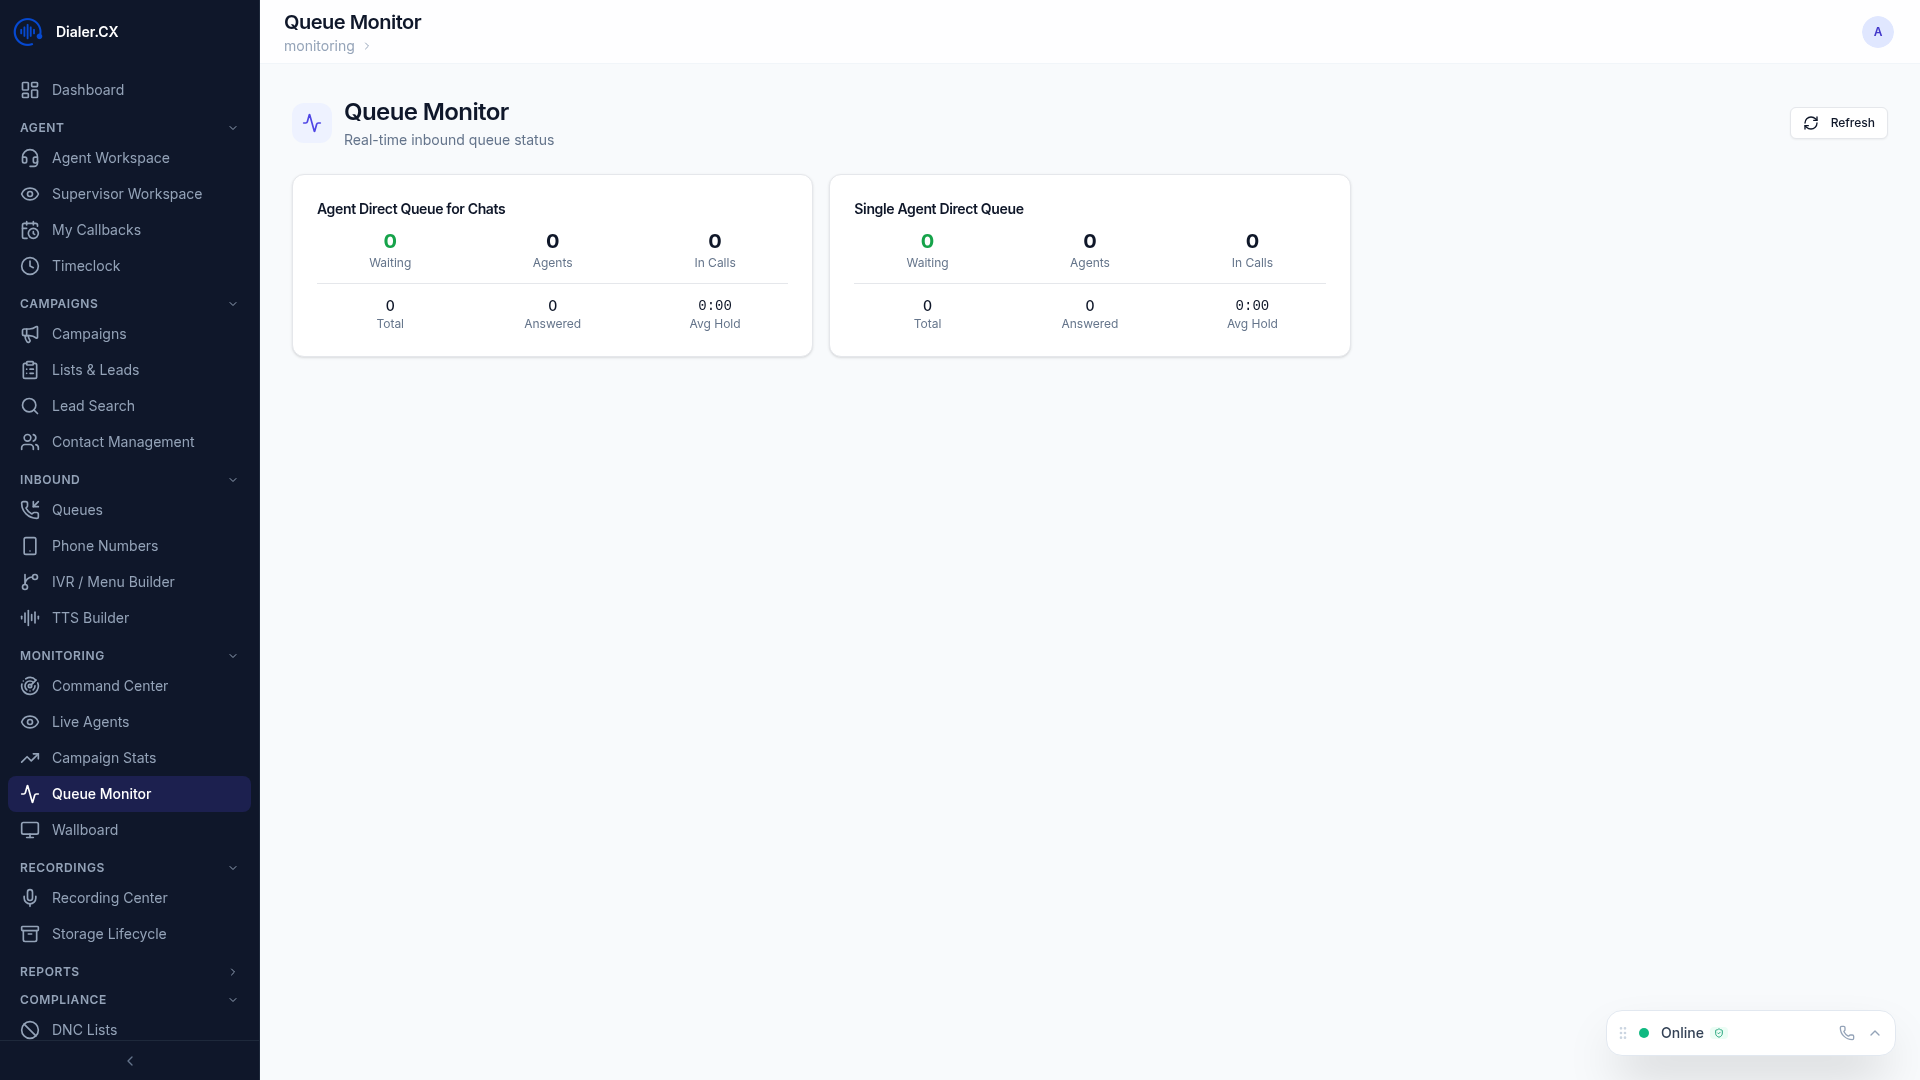This screenshot has height=1080, width=1920.
Task: Open the Campaign Stats page
Action: coord(104,758)
